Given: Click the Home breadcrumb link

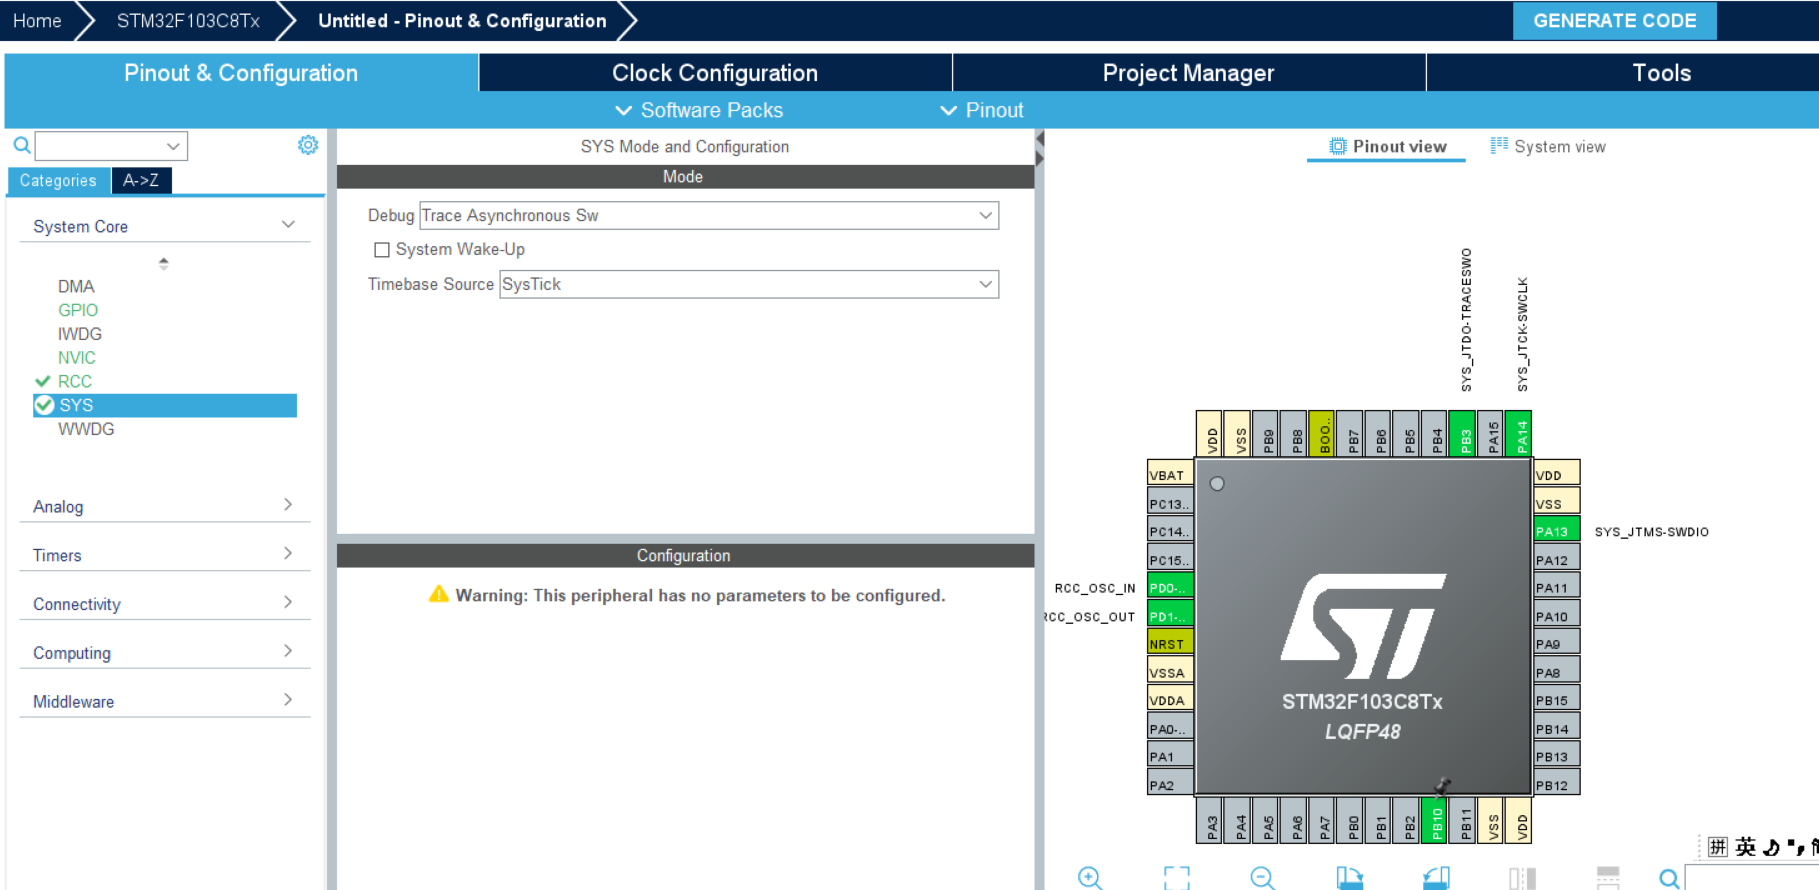Looking at the screenshot, I should click(x=37, y=21).
